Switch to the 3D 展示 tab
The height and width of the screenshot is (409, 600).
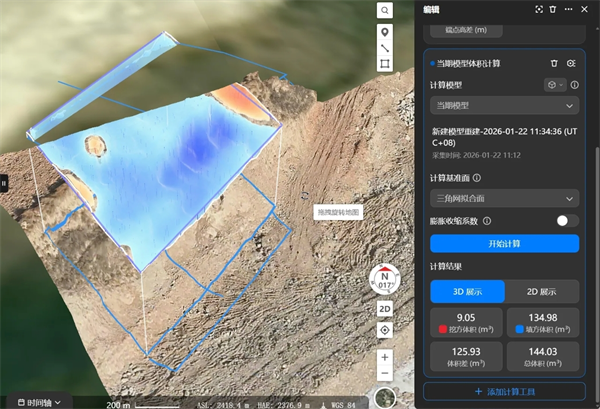click(466, 291)
